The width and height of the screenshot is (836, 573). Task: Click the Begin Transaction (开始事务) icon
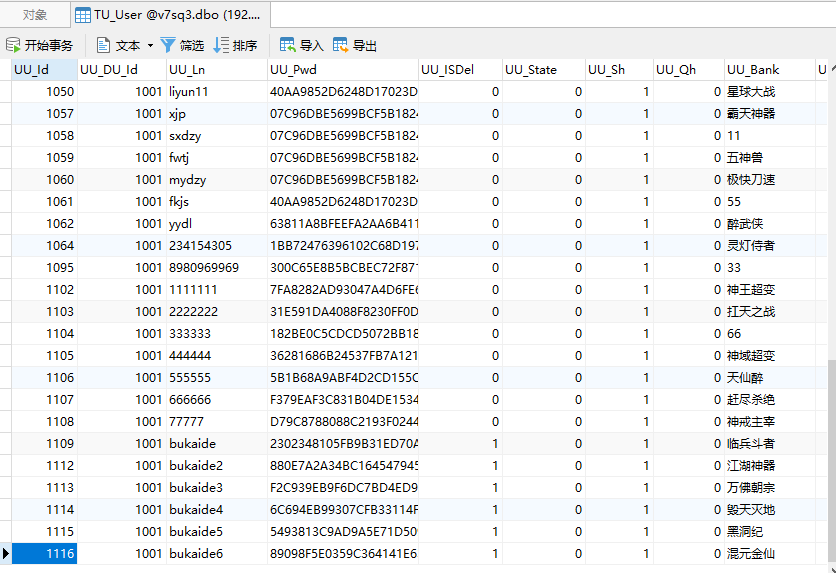tap(13, 45)
